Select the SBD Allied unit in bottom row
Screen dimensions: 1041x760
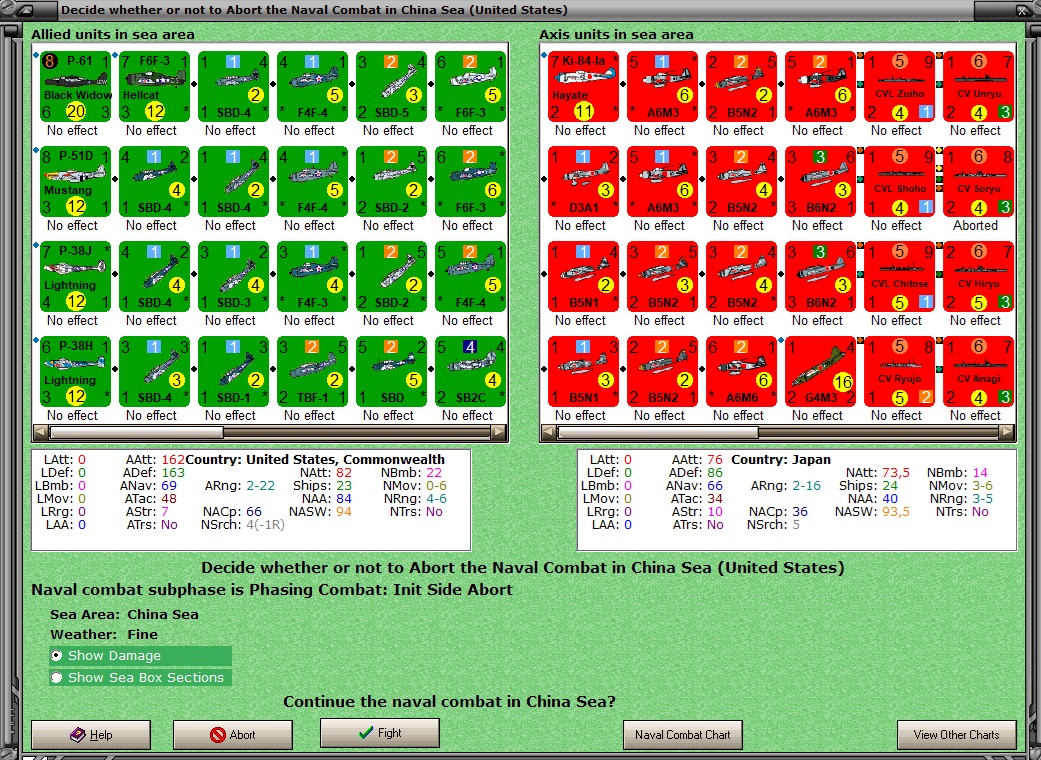click(391, 371)
